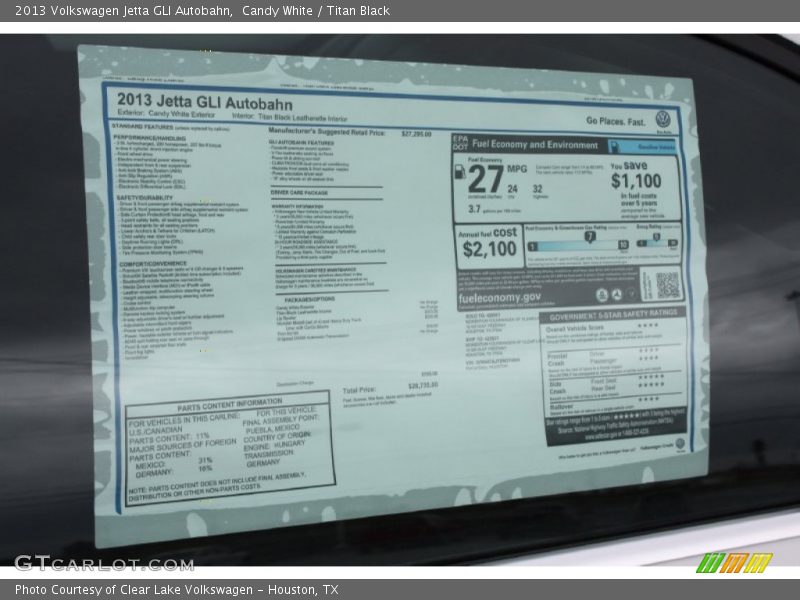
Task: Click the 'DRIVER CARE PACKAGE' heading
Action: pyautogui.click(x=299, y=193)
